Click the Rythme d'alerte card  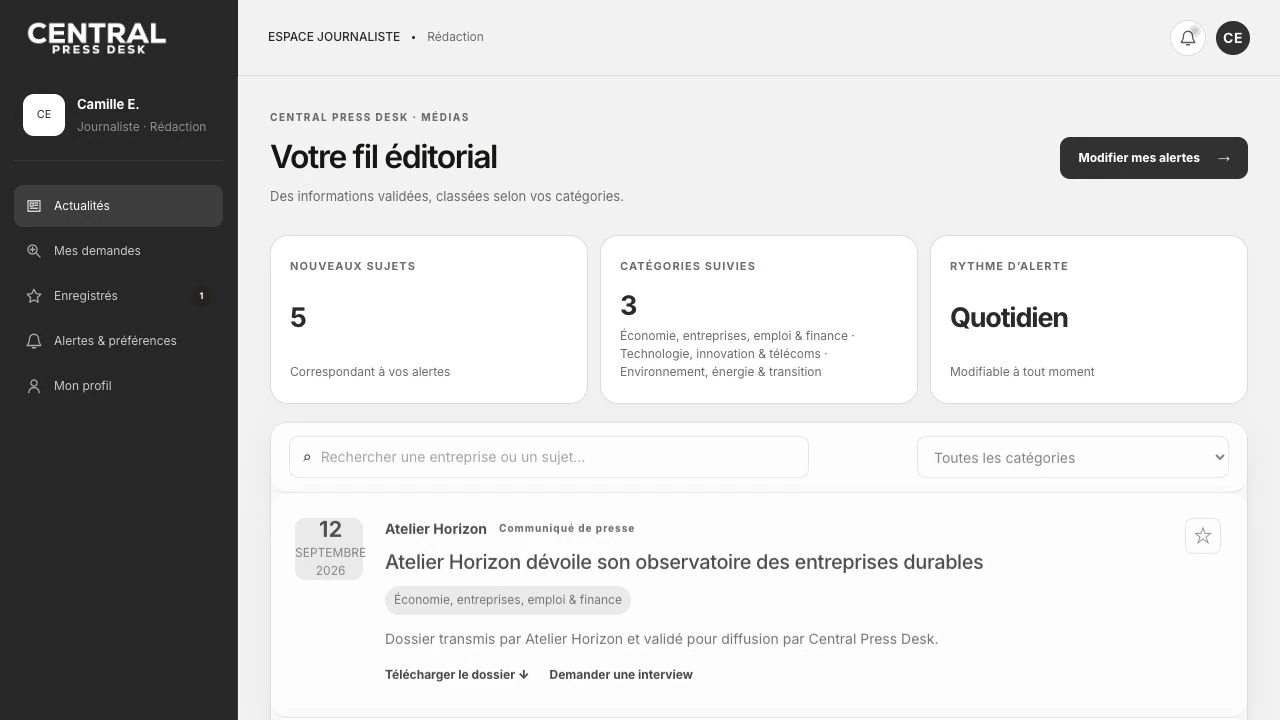click(1089, 320)
